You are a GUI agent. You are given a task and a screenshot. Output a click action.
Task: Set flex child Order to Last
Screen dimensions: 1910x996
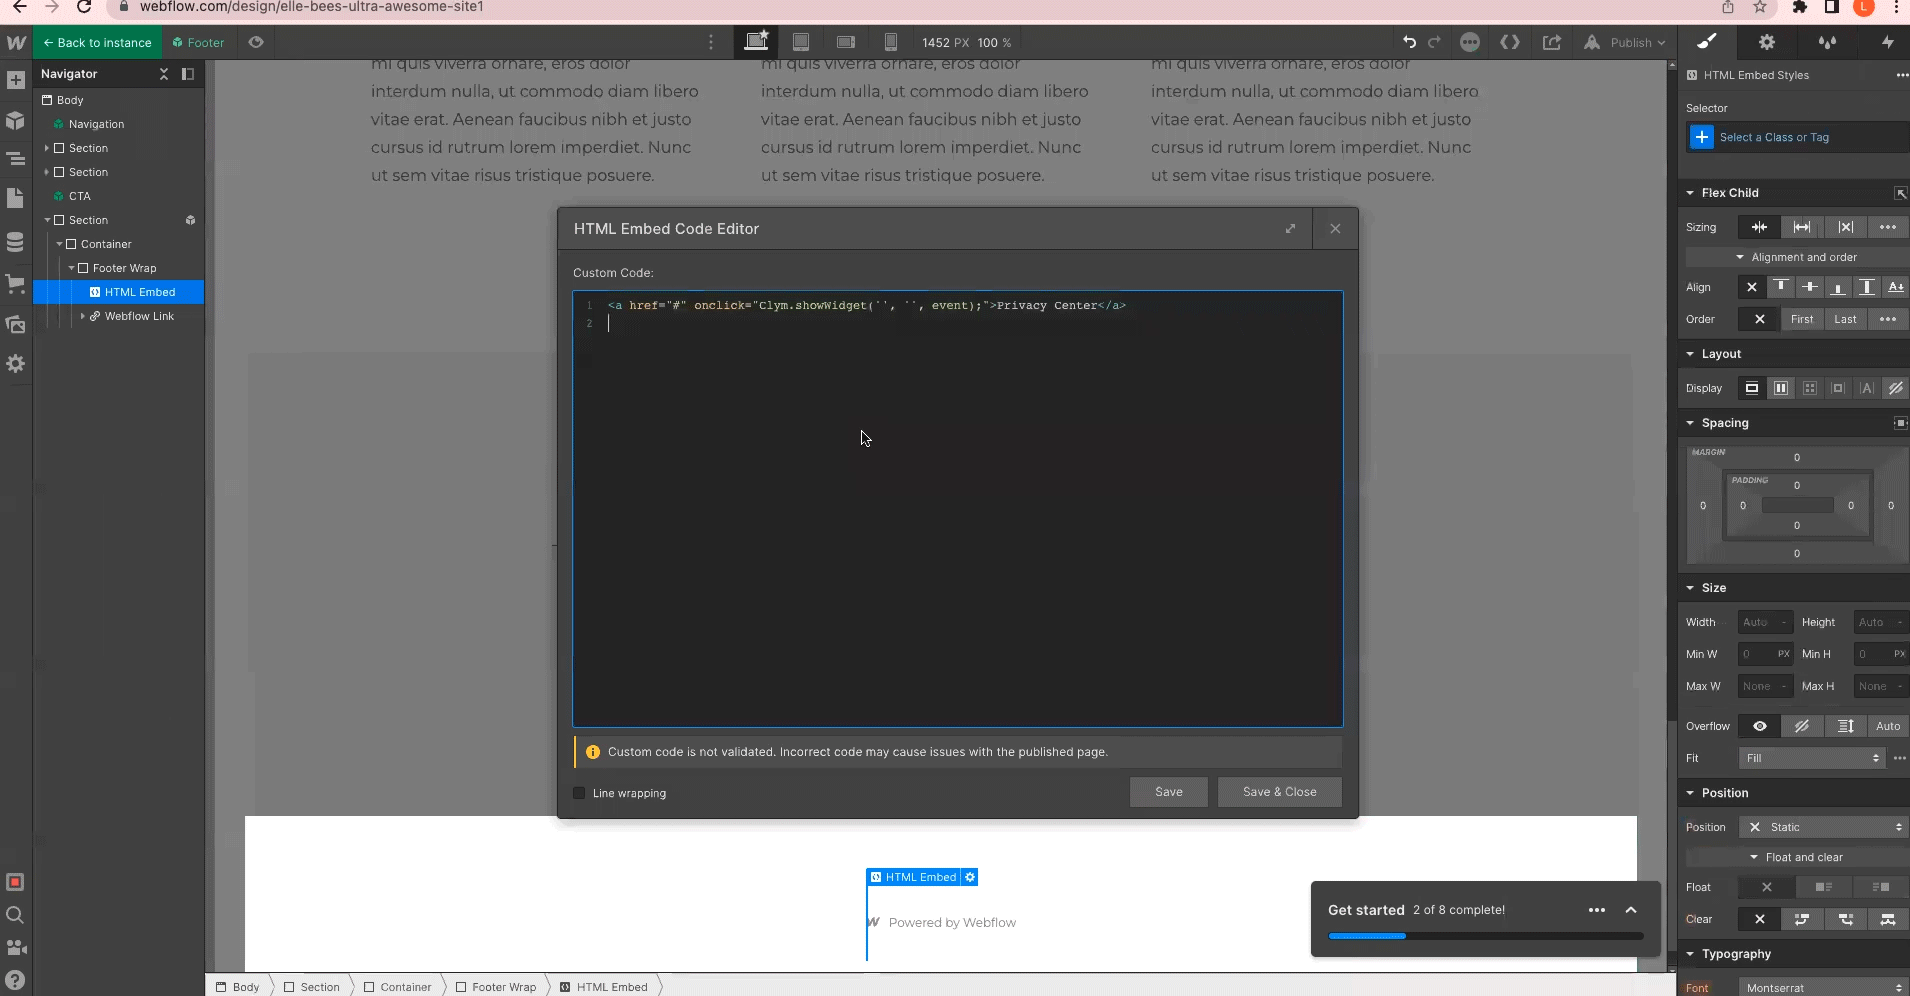pyautogui.click(x=1845, y=319)
